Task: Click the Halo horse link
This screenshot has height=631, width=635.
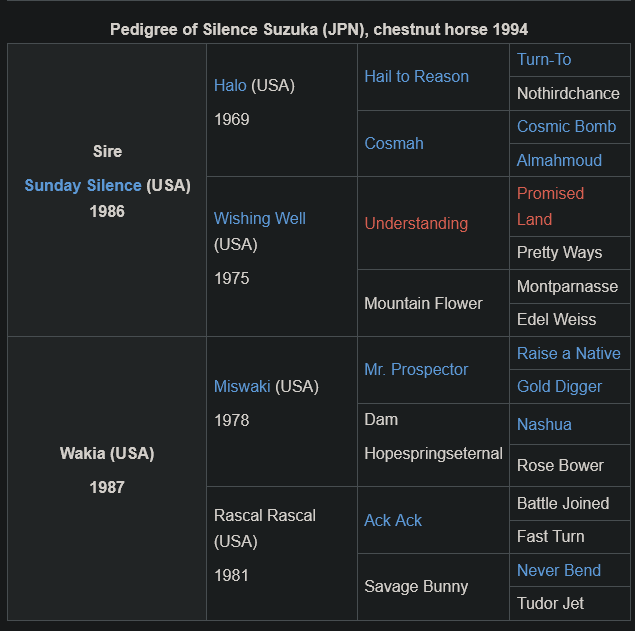Action: (x=230, y=85)
